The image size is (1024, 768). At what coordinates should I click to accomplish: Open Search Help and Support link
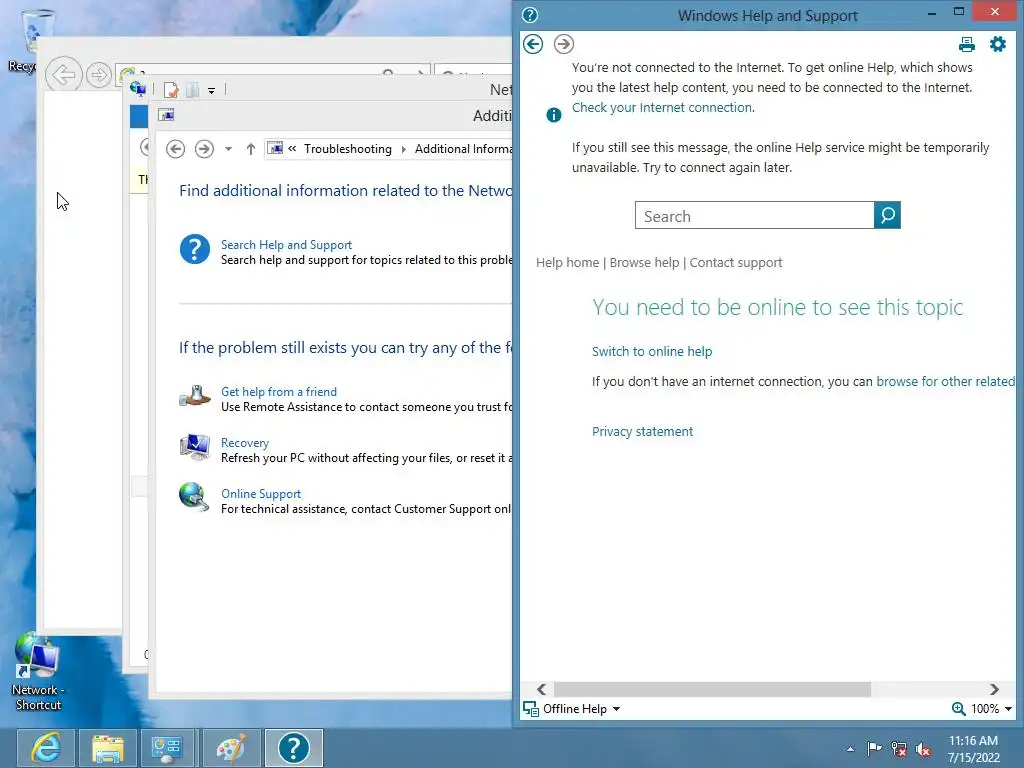click(286, 245)
